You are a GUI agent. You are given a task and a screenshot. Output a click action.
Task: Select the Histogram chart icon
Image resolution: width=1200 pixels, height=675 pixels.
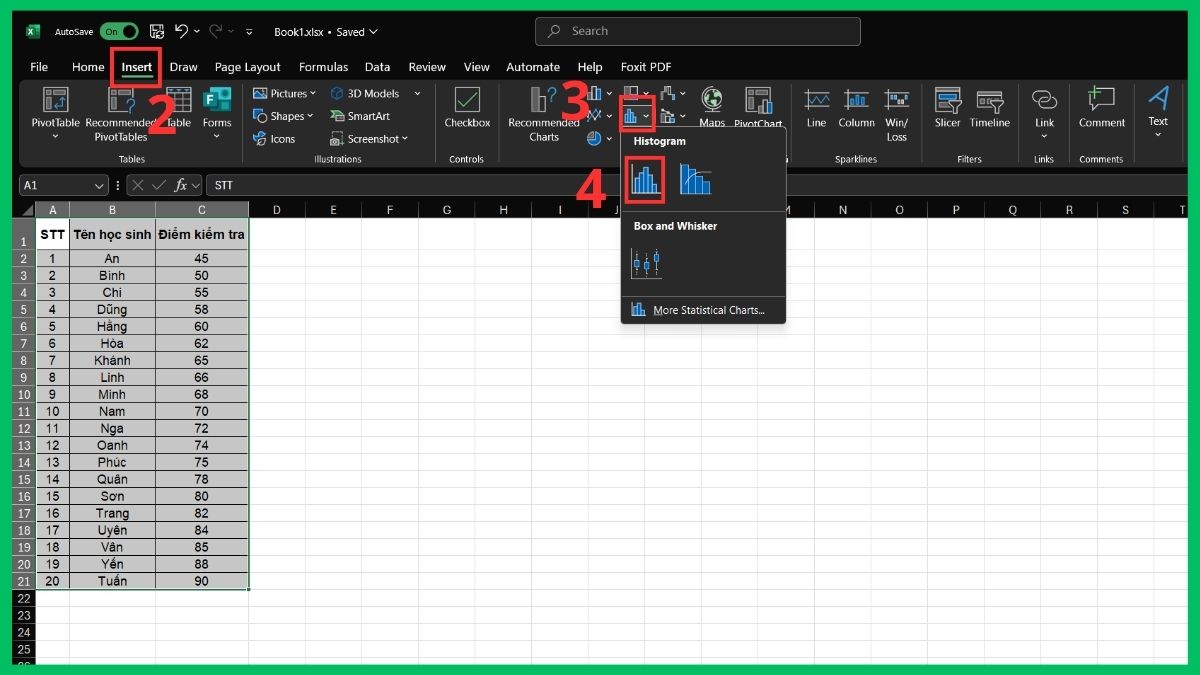pyautogui.click(x=645, y=180)
